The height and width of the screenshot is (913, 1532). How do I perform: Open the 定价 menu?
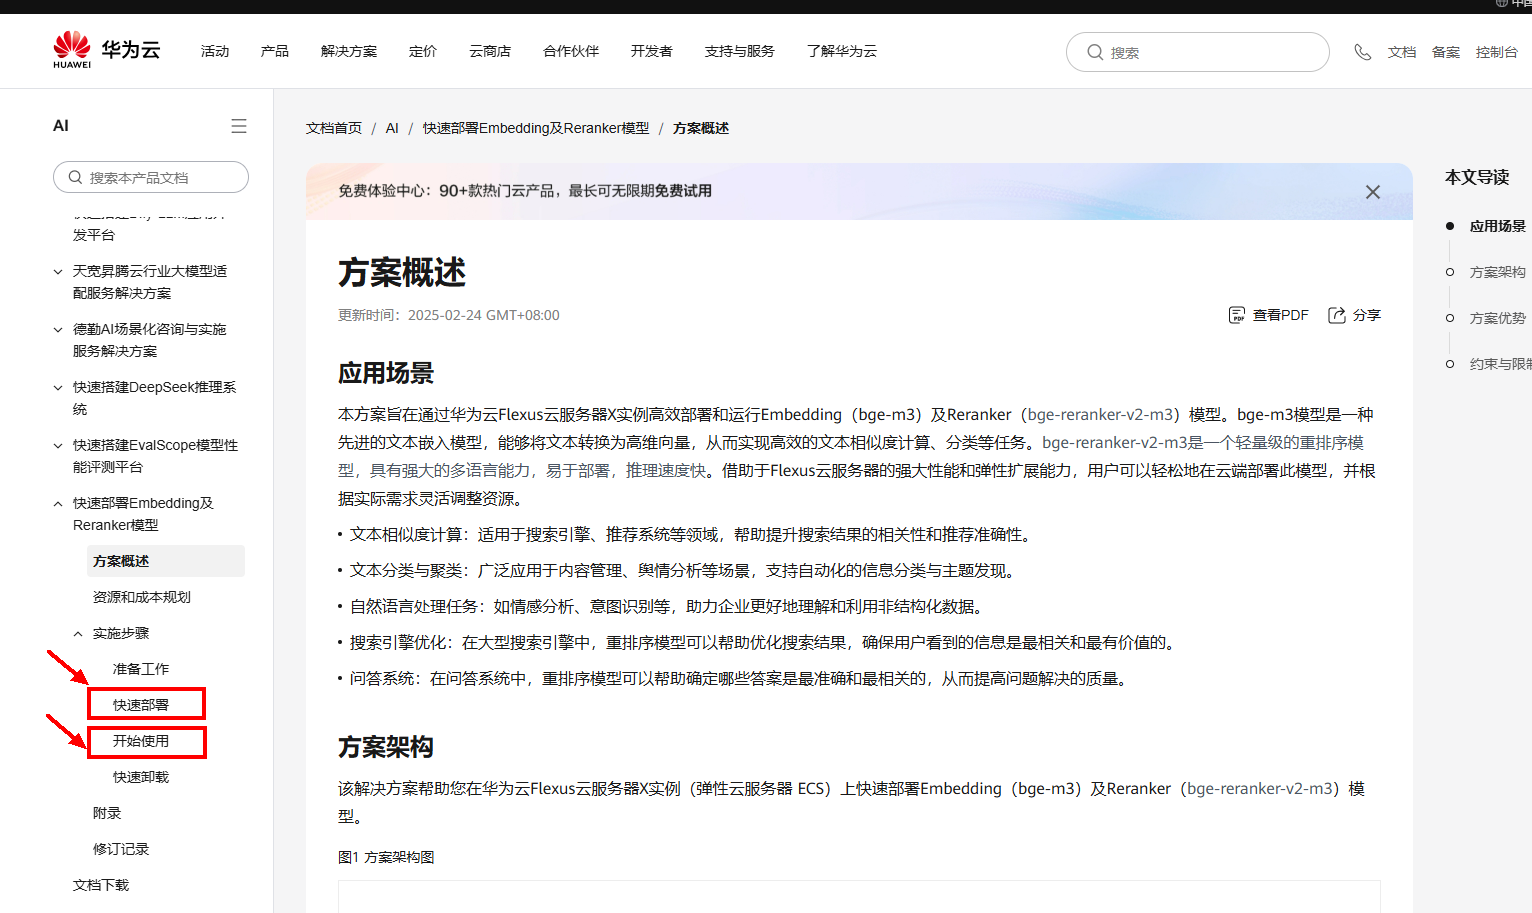(423, 51)
